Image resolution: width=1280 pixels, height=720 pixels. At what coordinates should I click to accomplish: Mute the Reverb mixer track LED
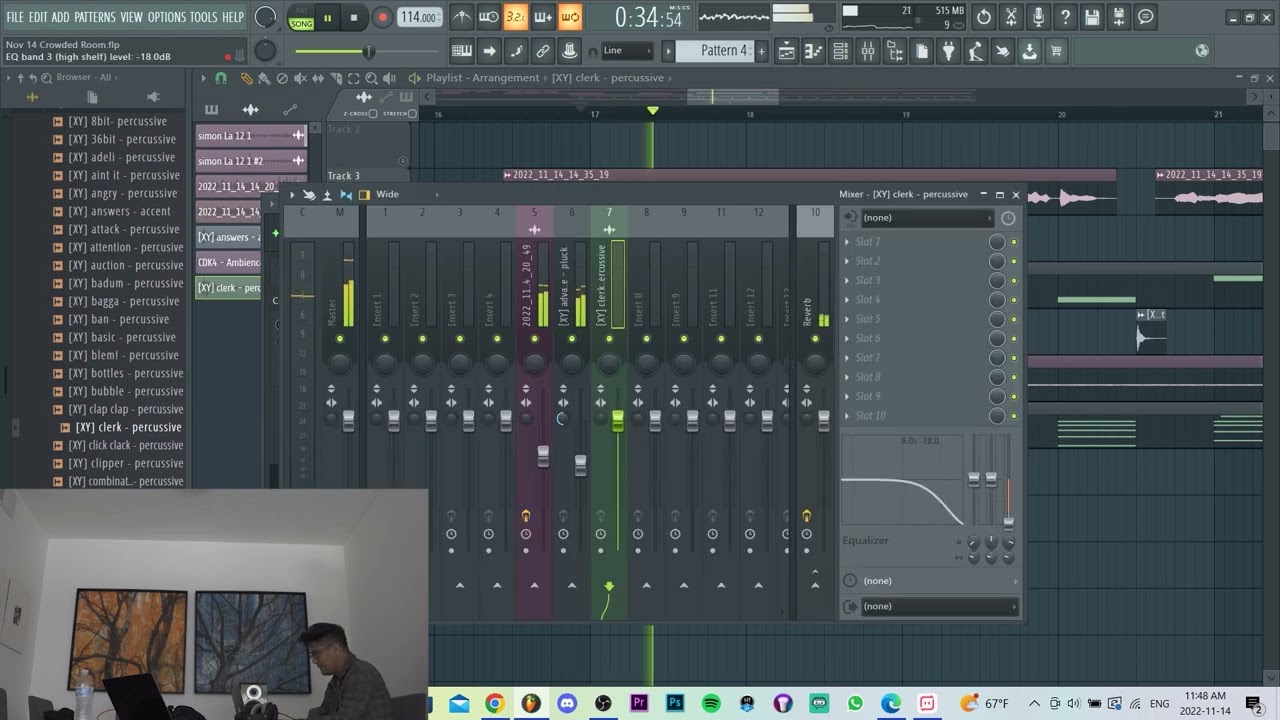click(815, 339)
